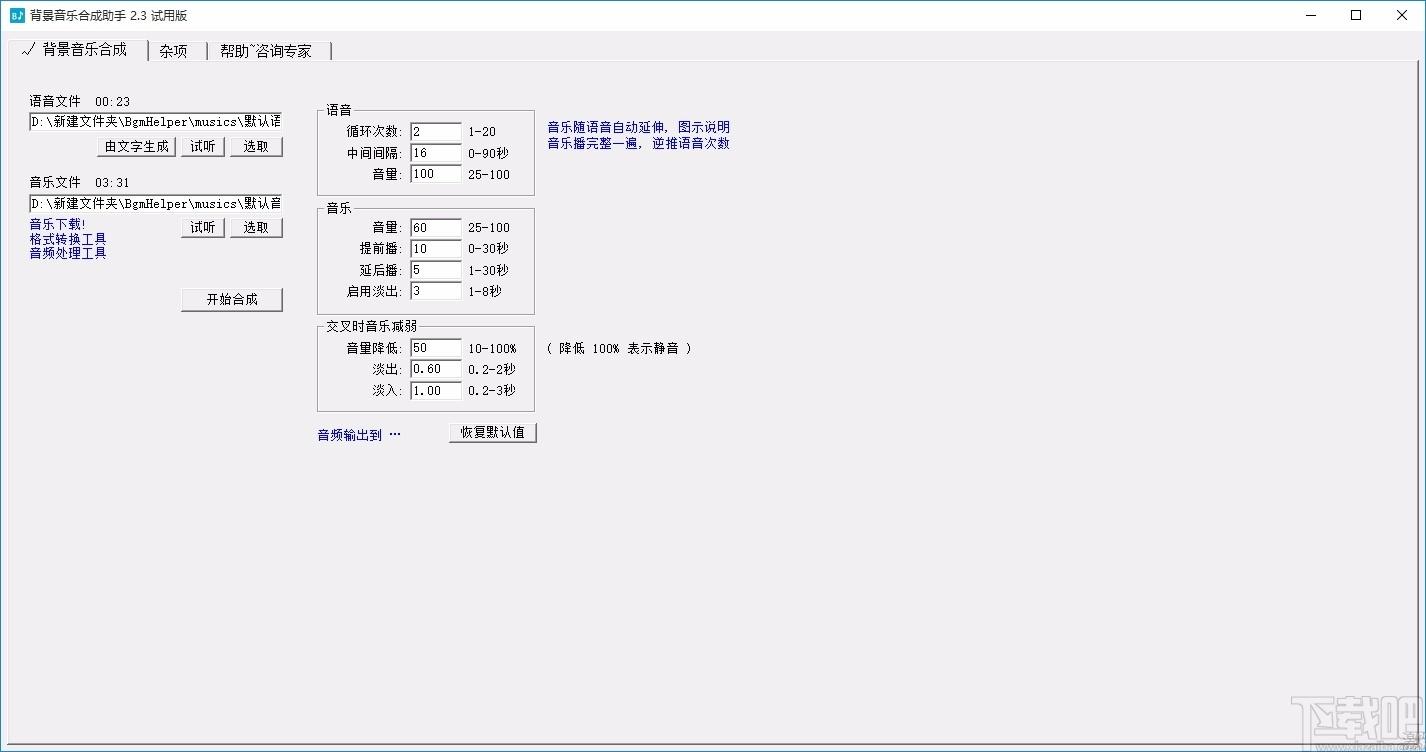Click the 循环次数 input field
This screenshot has width=1426, height=752.
click(x=436, y=132)
